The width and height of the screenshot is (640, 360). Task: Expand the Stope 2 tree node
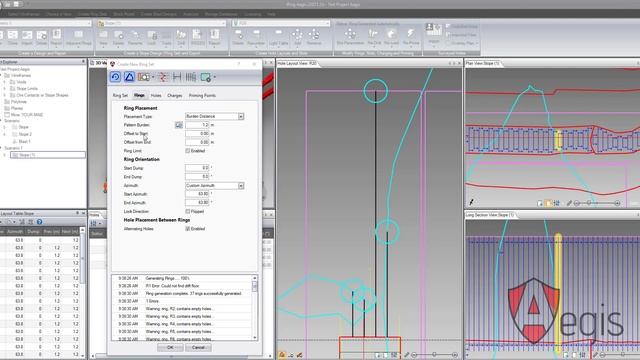[4, 134]
